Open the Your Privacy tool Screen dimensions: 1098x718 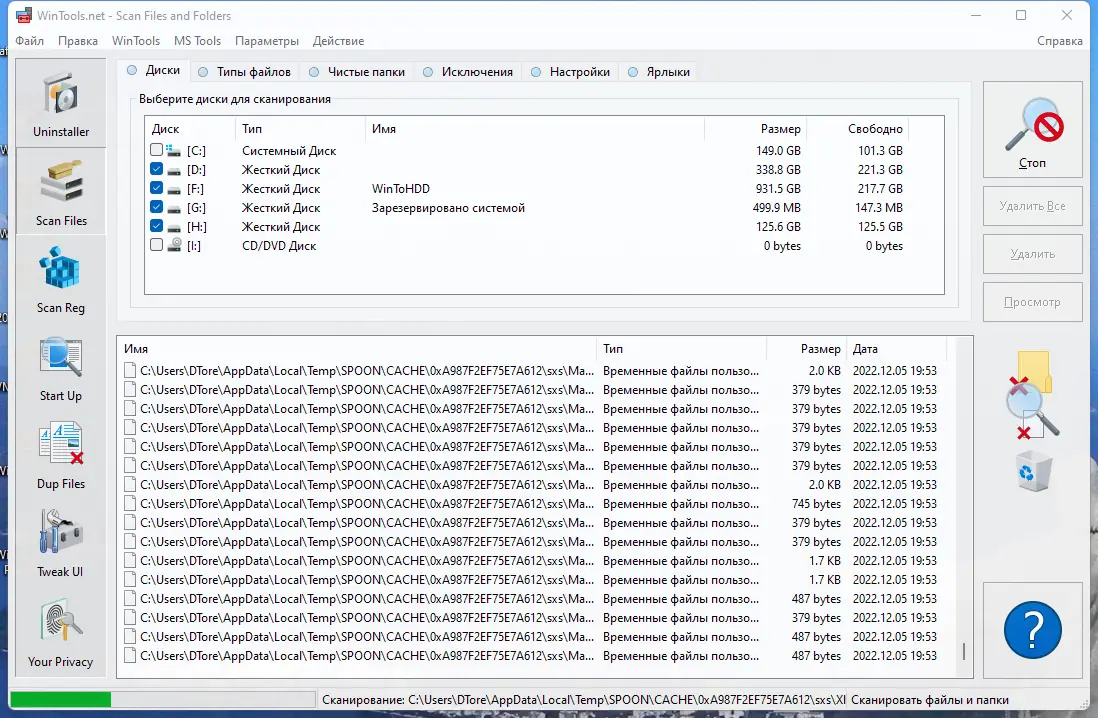61,633
